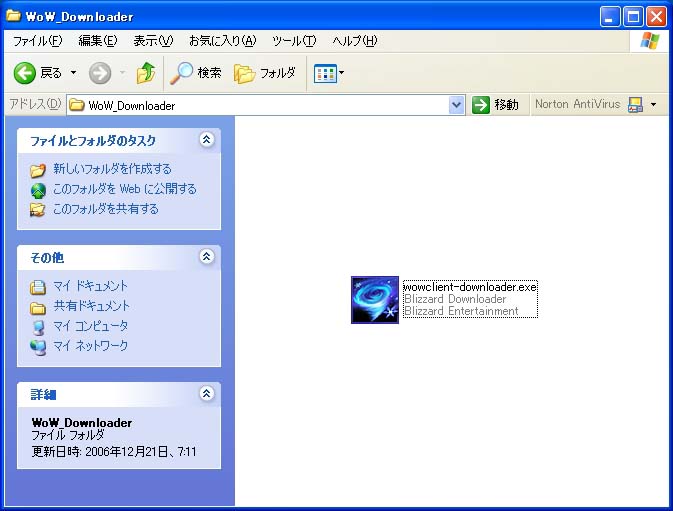Click the folder icon in address bar
The image size is (673, 511).
[x=77, y=105]
